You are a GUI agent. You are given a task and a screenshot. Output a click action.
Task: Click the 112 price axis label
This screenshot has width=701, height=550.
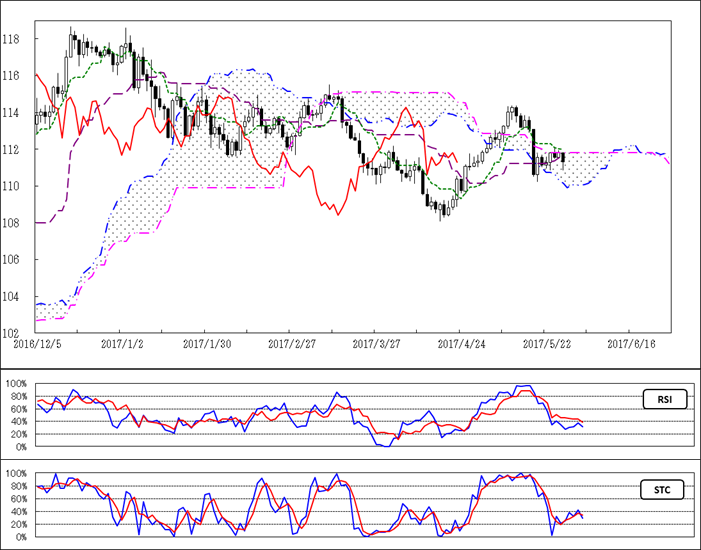14,150
